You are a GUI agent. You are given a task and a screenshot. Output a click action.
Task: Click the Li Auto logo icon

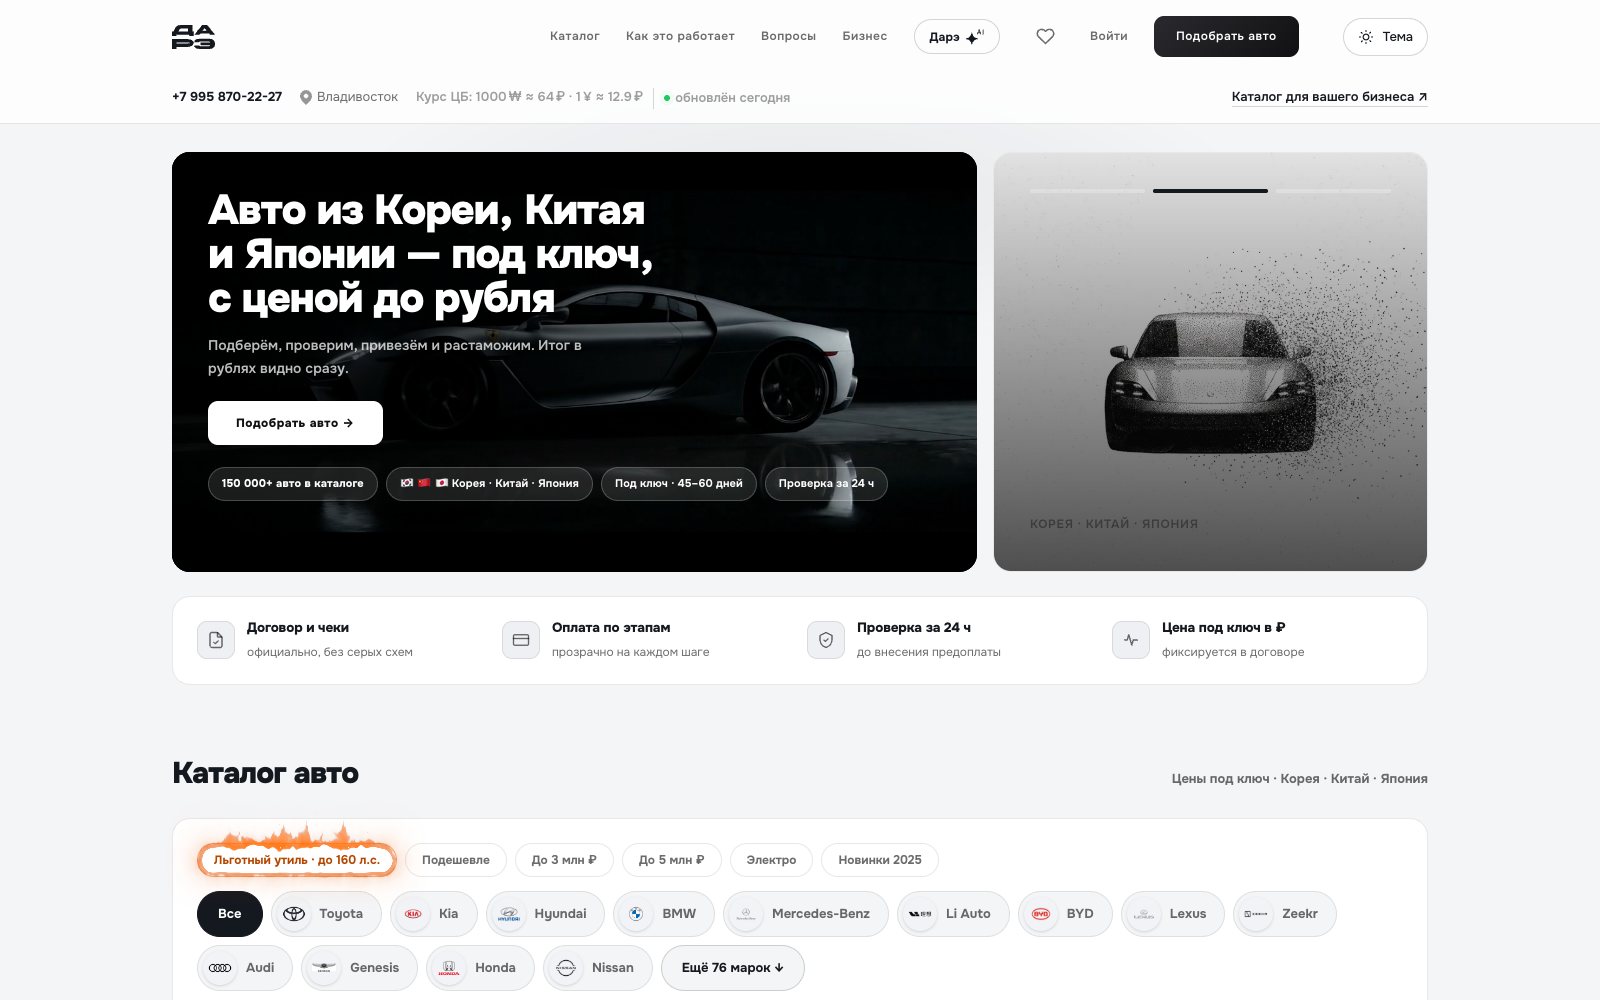click(x=920, y=914)
